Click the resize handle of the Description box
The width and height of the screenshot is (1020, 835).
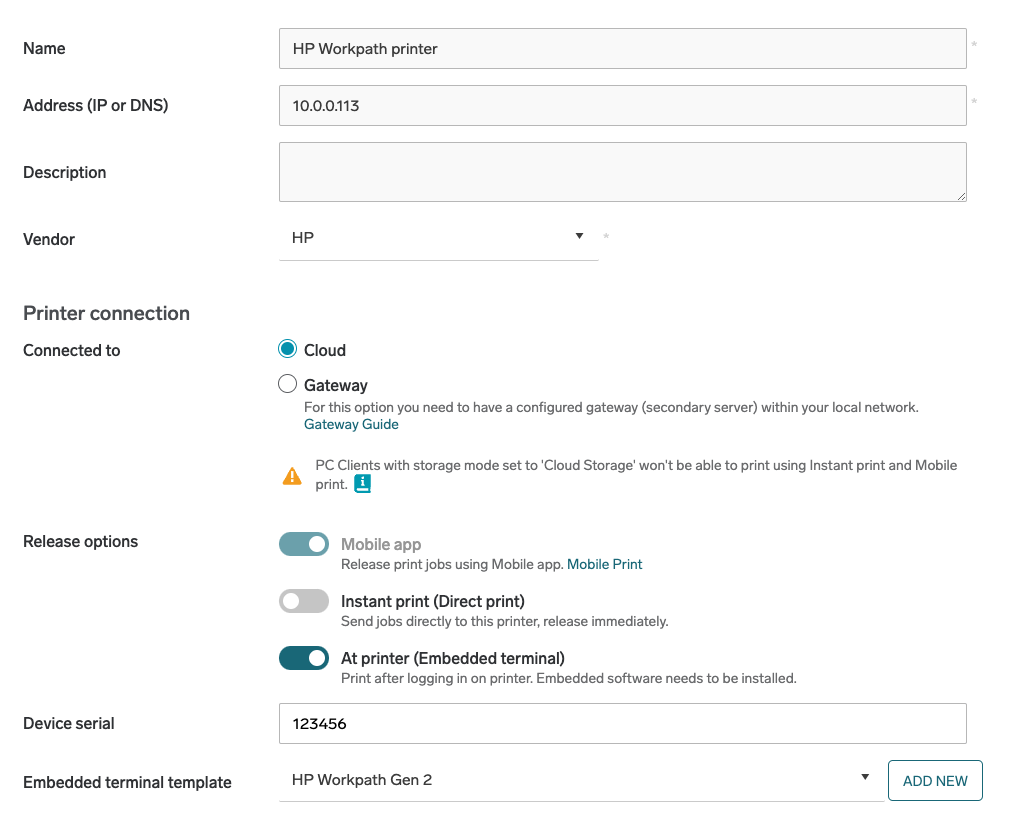coord(961,196)
